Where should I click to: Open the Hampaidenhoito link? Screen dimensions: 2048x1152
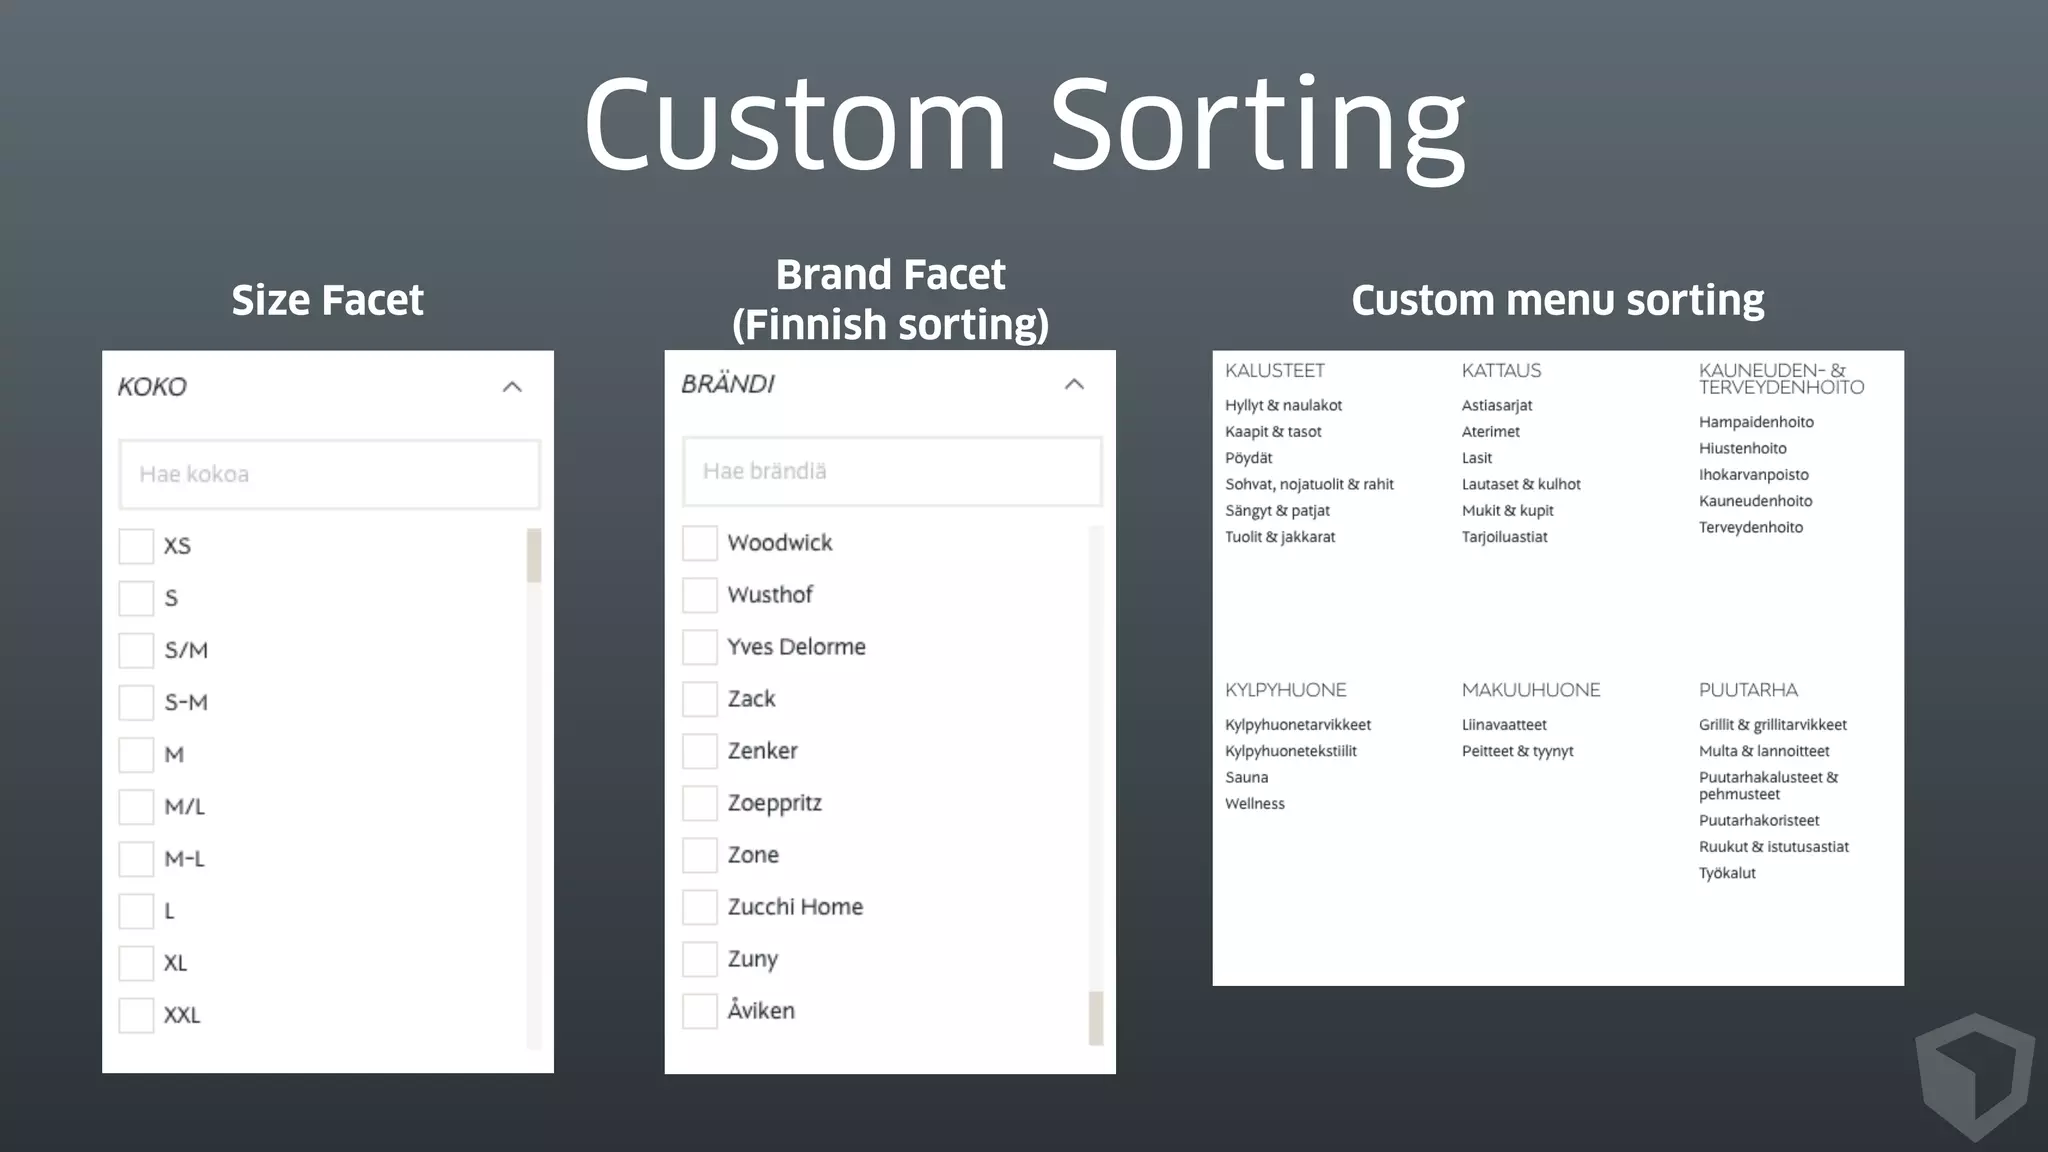[1756, 422]
